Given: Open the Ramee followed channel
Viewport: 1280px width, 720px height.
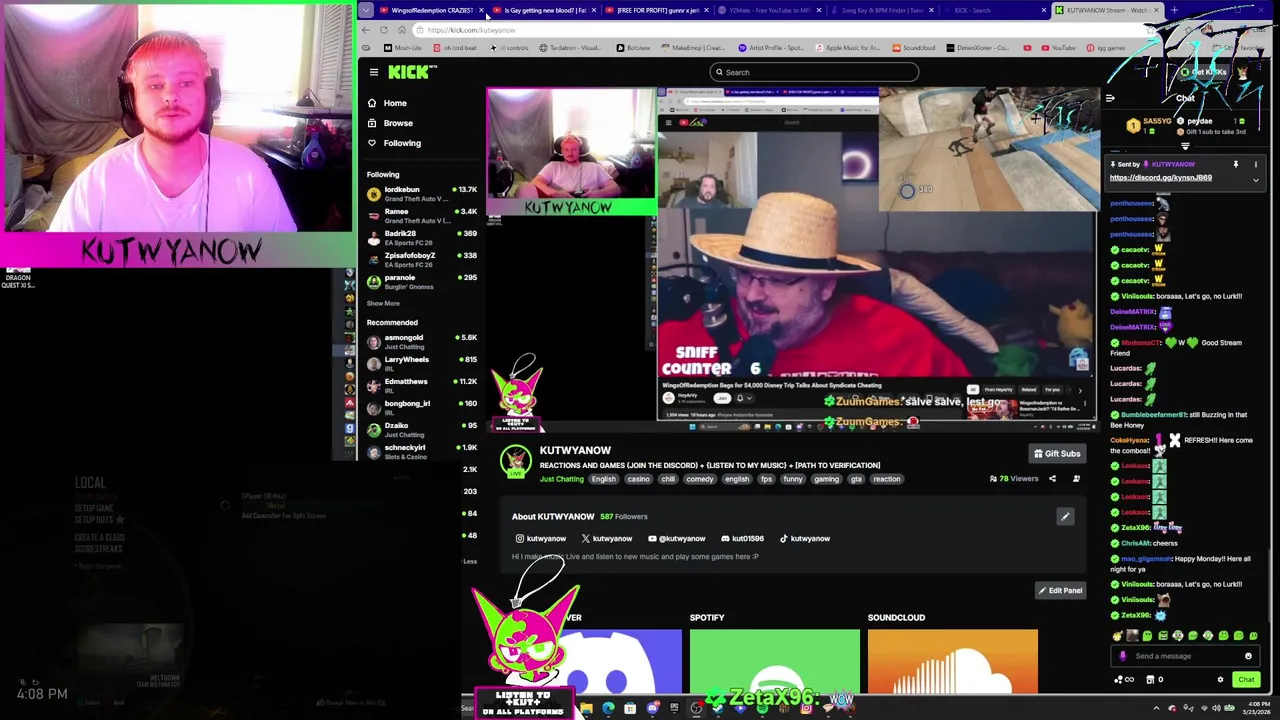Looking at the screenshot, I should click(421, 216).
